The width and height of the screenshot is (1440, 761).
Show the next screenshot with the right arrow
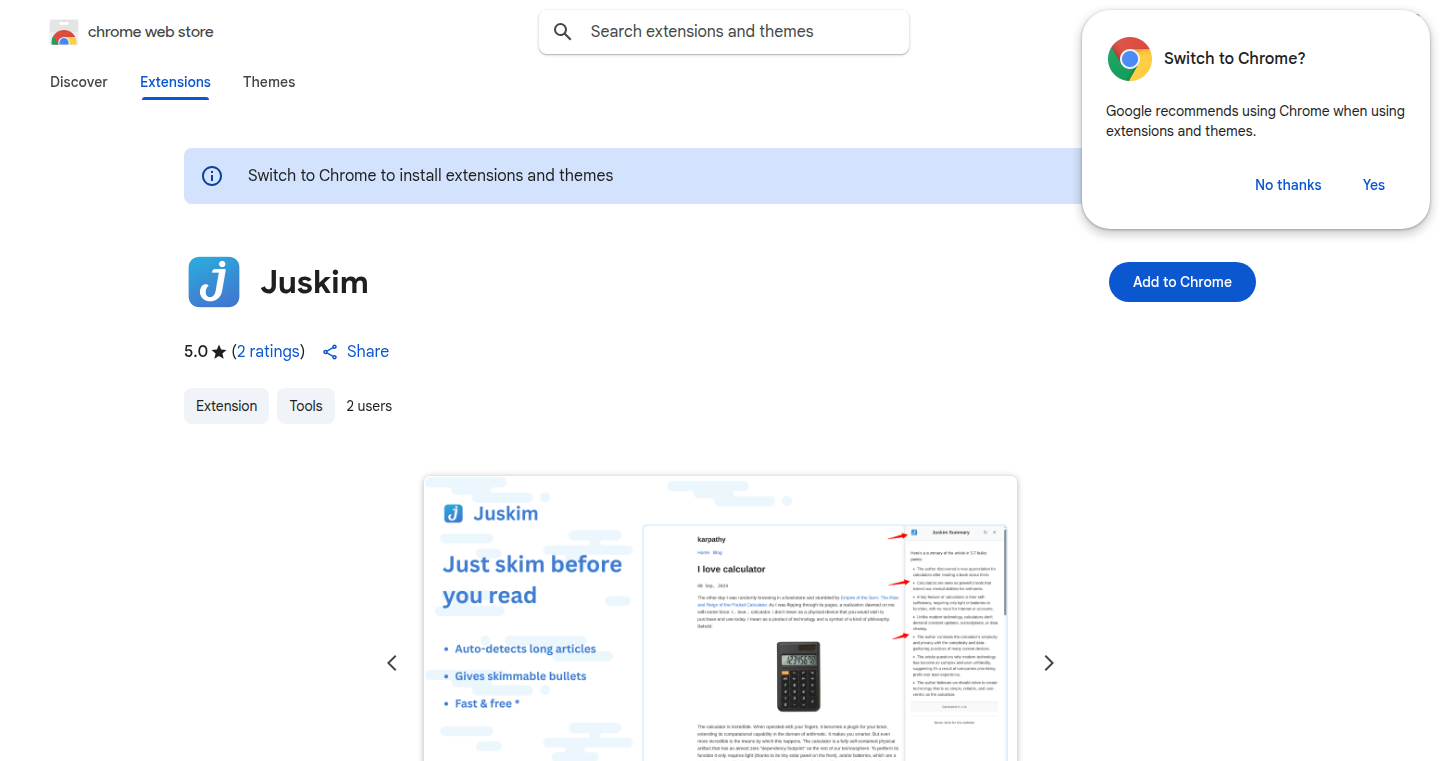[x=1049, y=663]
